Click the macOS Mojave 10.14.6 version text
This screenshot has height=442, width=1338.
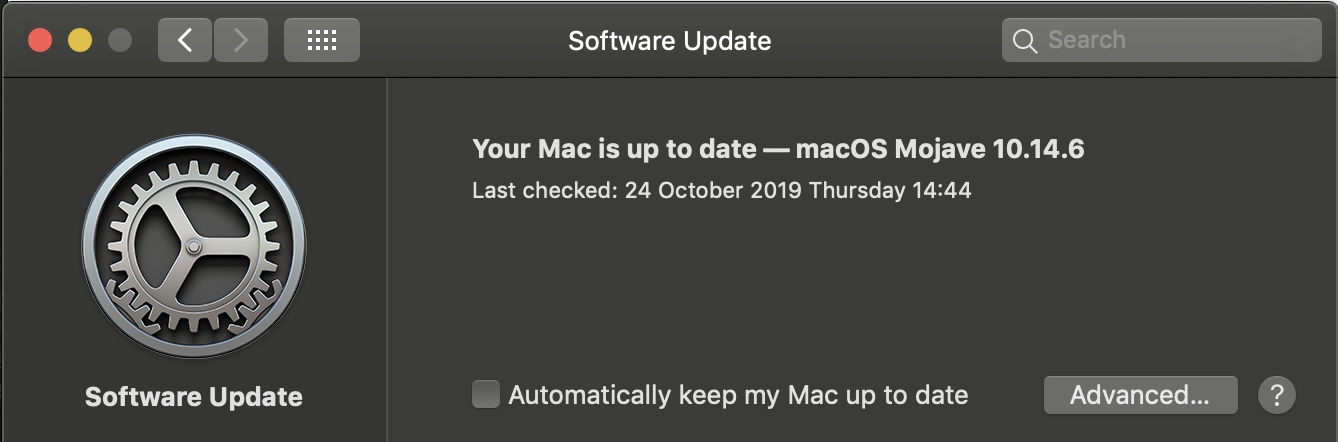coord(940,149)
